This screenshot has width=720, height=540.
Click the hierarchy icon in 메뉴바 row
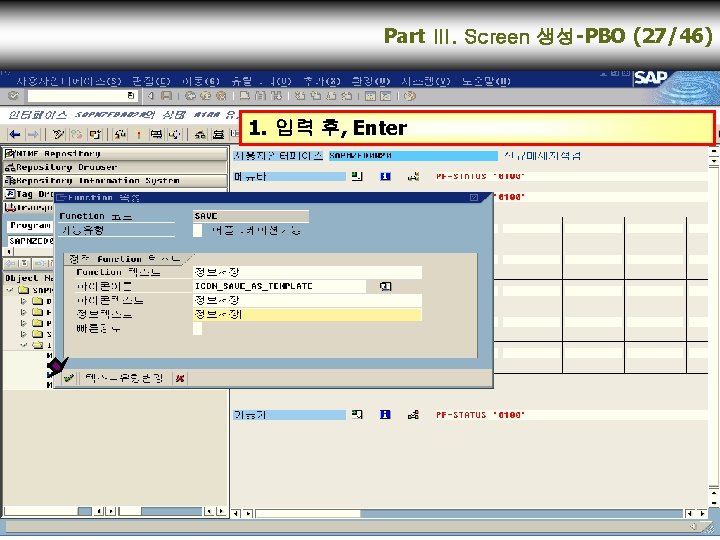click(413, 176)
